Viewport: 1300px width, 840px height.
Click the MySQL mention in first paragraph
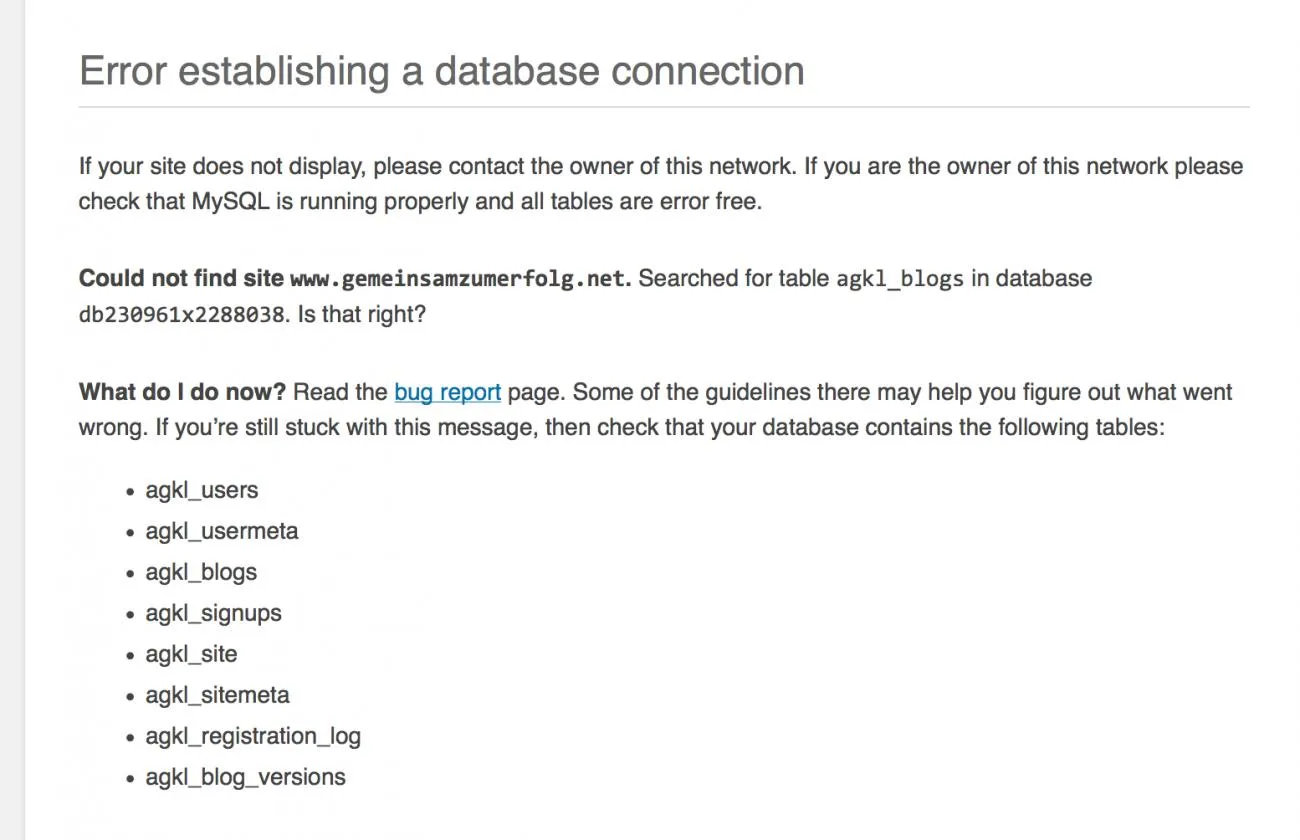[229, 201]
